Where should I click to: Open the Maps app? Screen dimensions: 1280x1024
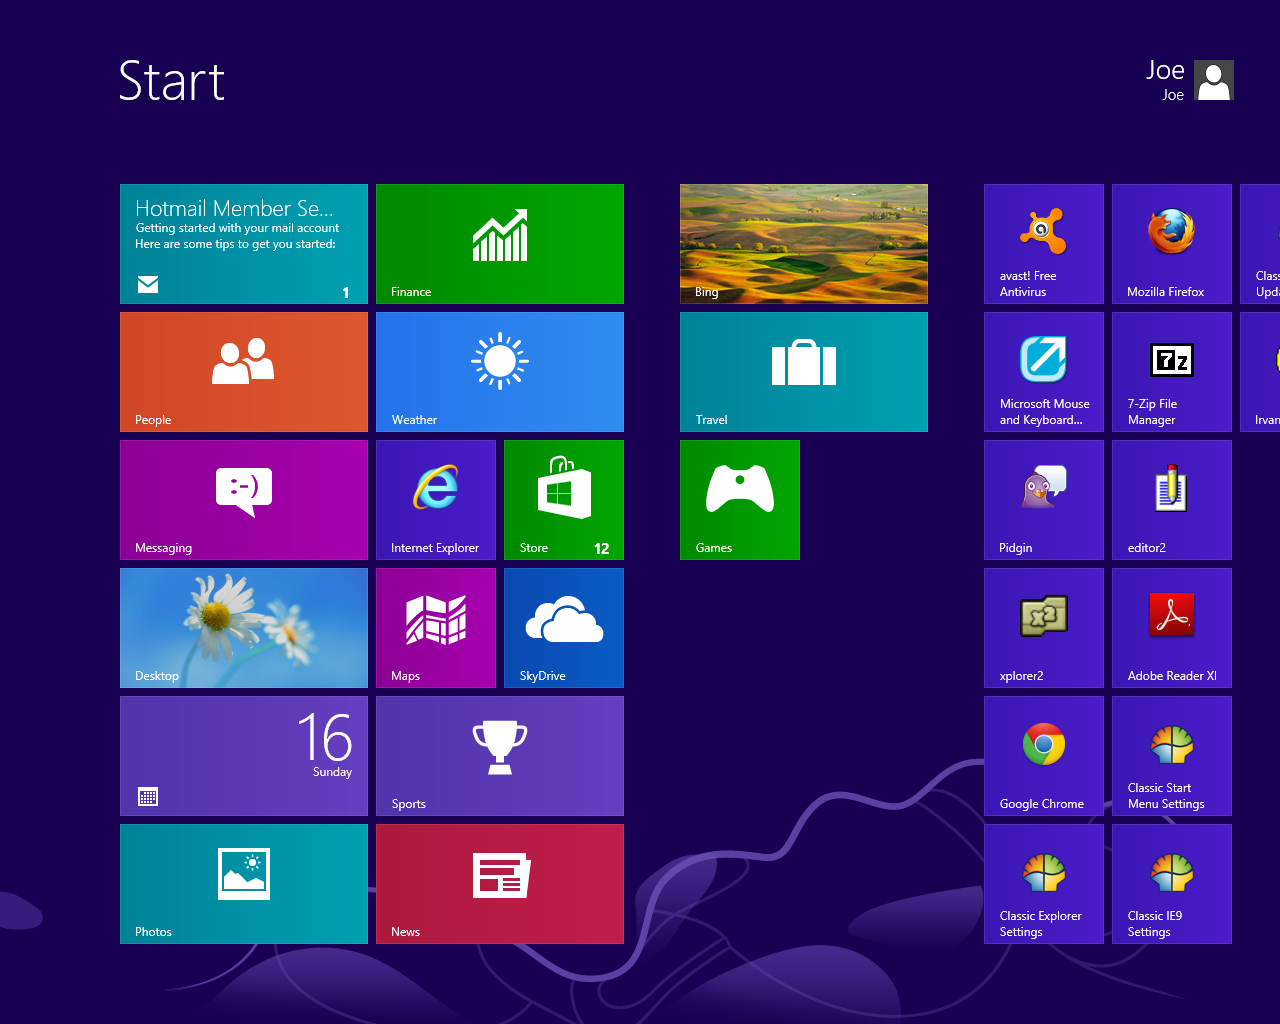pyautogui.click(x=435, y=627)
